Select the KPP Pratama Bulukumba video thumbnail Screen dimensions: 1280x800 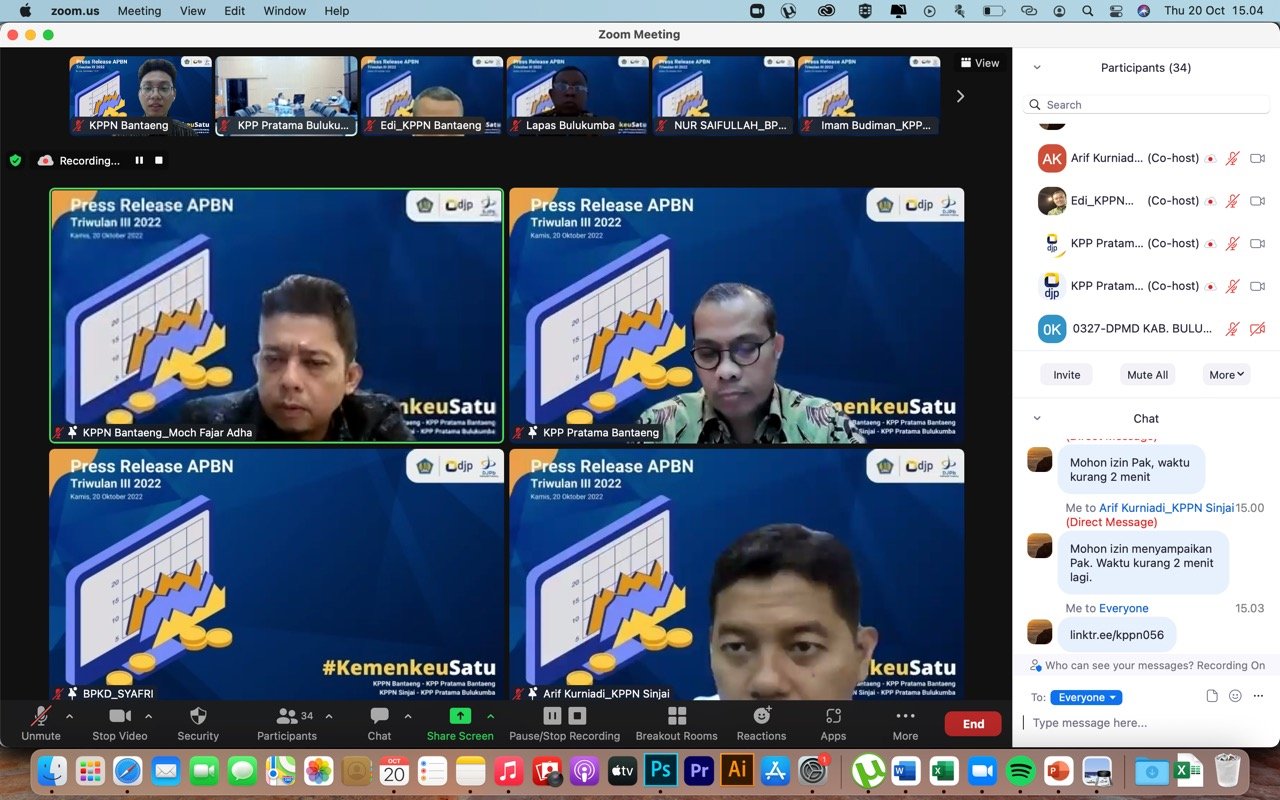[286, 95]
